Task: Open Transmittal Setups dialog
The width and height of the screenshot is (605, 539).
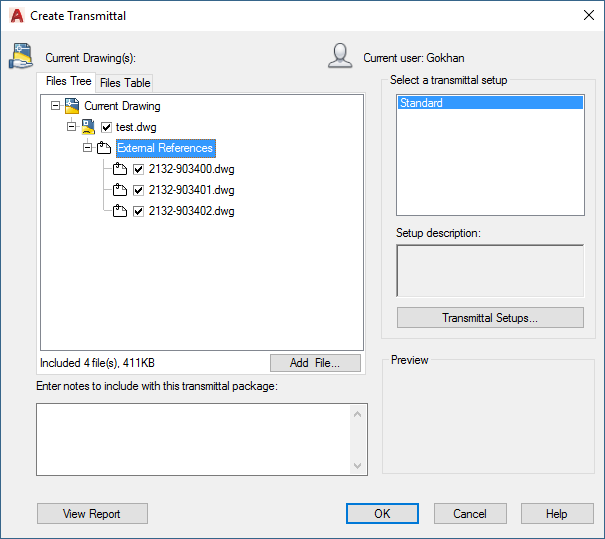Action: click(x=490, y=318)
